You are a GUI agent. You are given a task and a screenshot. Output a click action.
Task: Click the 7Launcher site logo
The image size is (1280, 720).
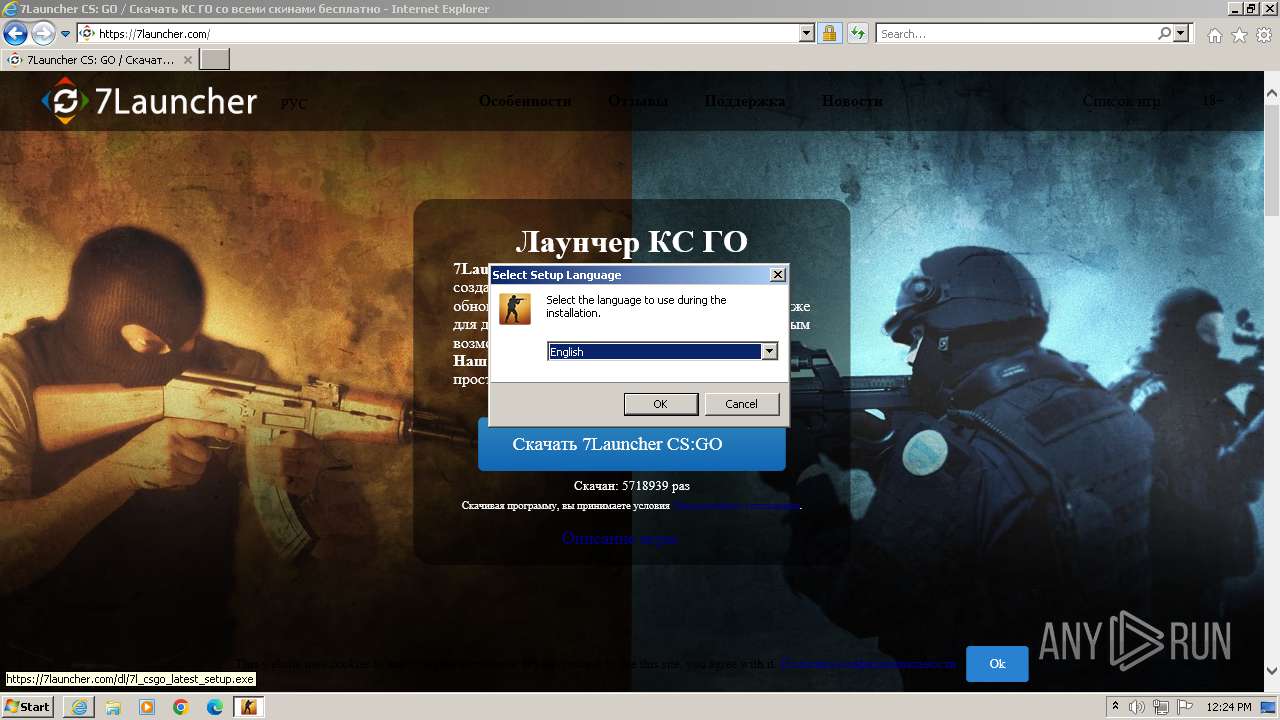click(150, 101)
